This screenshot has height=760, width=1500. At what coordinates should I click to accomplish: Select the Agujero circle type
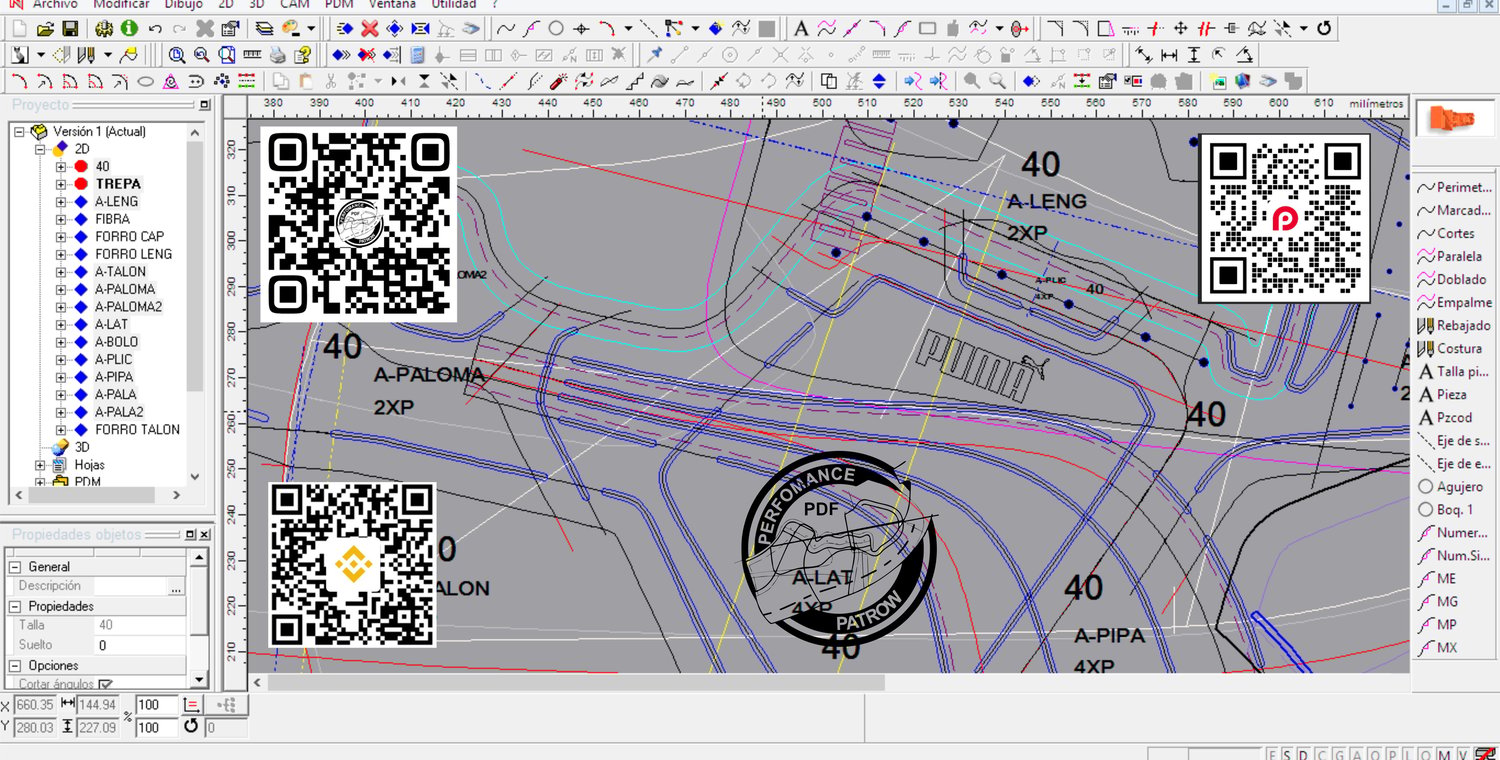(x=1450, y=487)
